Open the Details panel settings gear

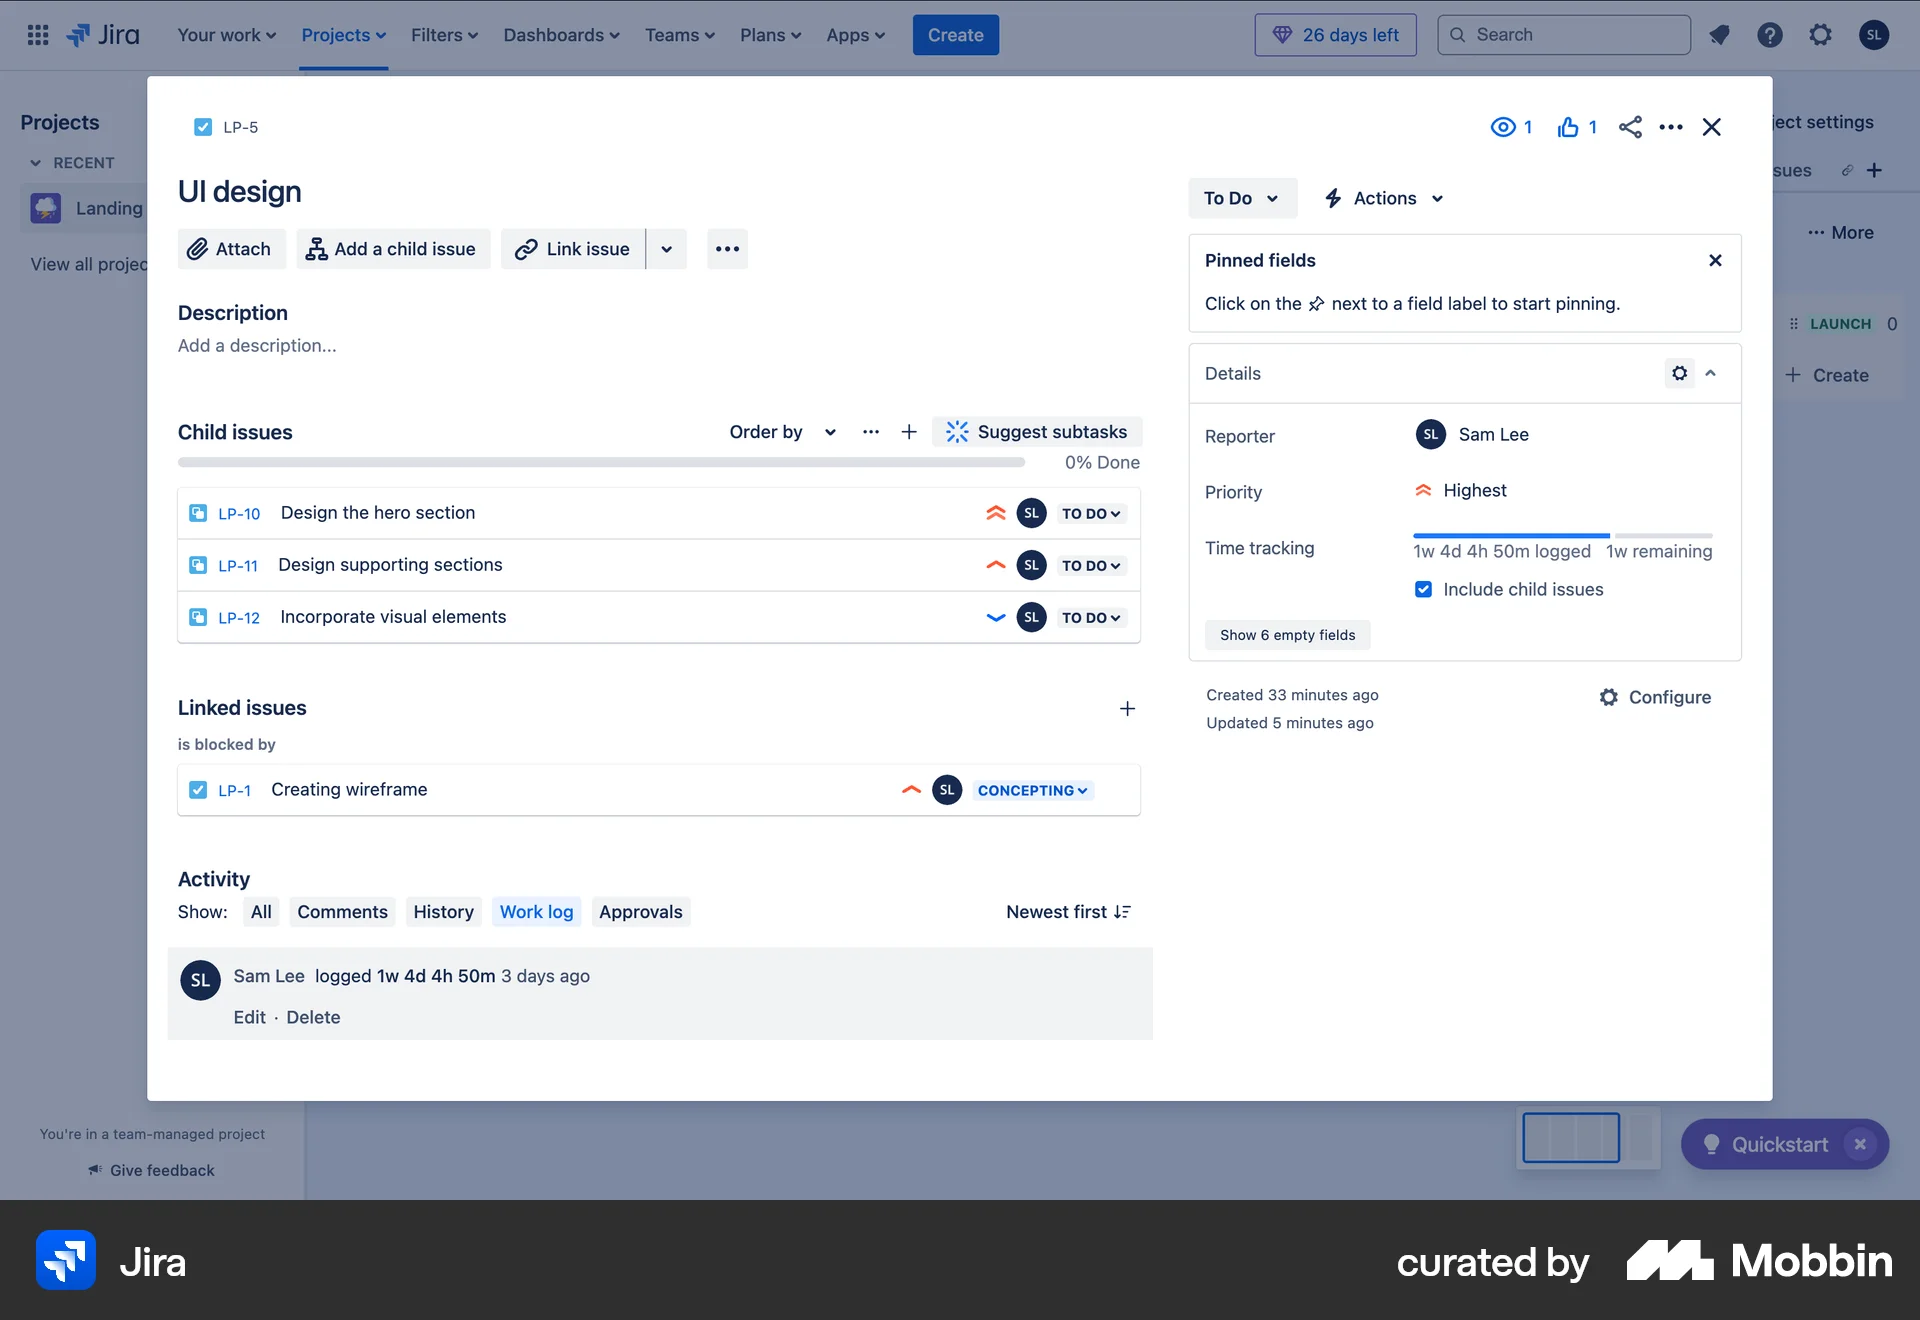1678,373
